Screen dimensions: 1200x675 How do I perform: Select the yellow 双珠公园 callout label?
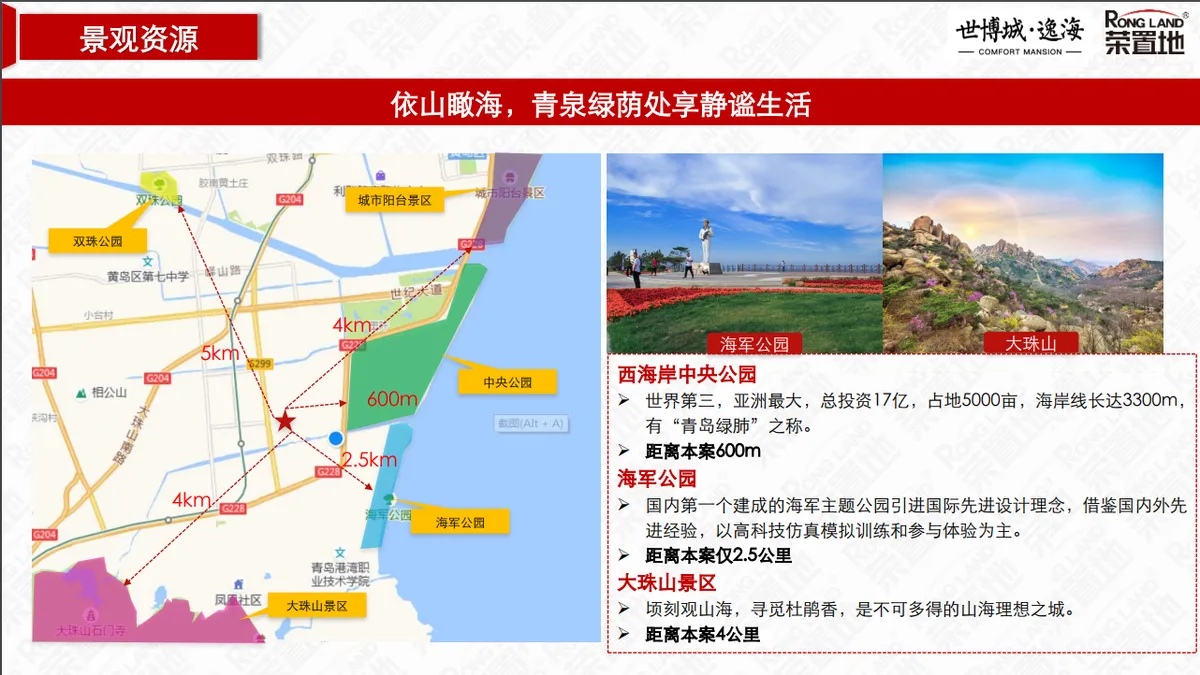97,241
